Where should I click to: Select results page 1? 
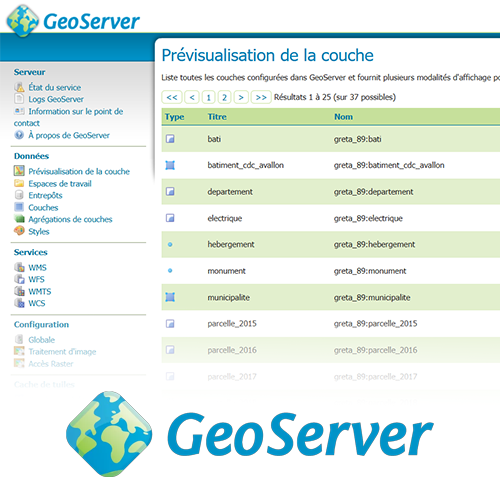(x=209, y=97)
